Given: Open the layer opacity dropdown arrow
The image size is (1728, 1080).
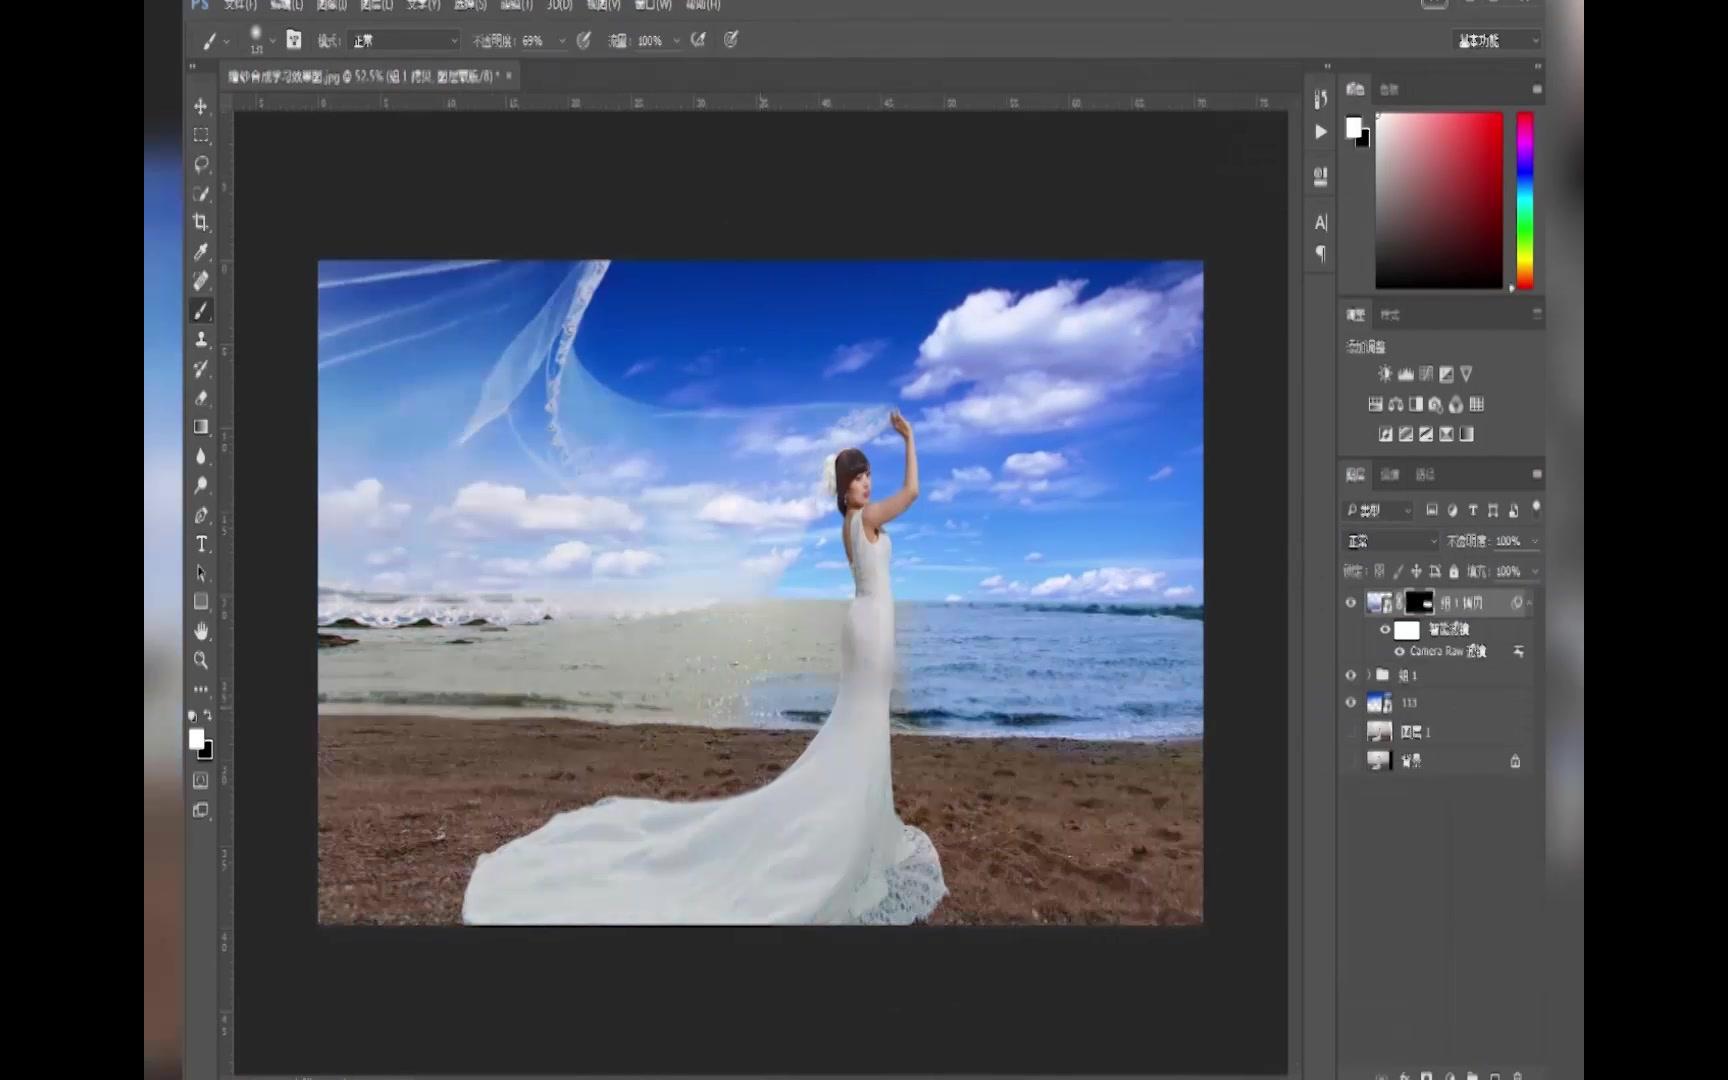Looking at the screenshot, I should click(1535, 541).
